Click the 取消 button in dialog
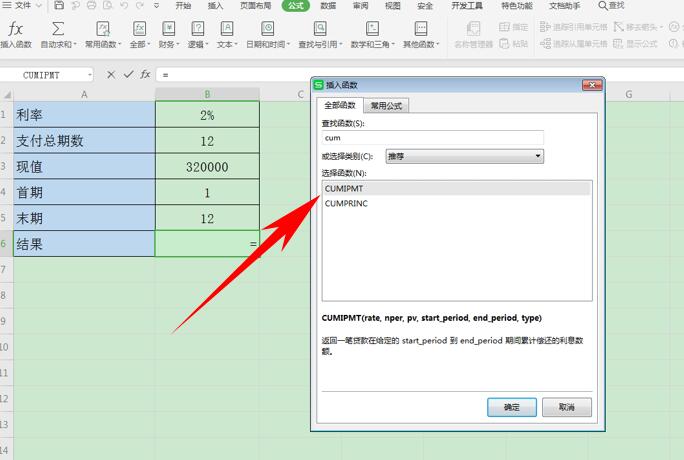This screenshot has height=460, width=684. click(567, 407)
